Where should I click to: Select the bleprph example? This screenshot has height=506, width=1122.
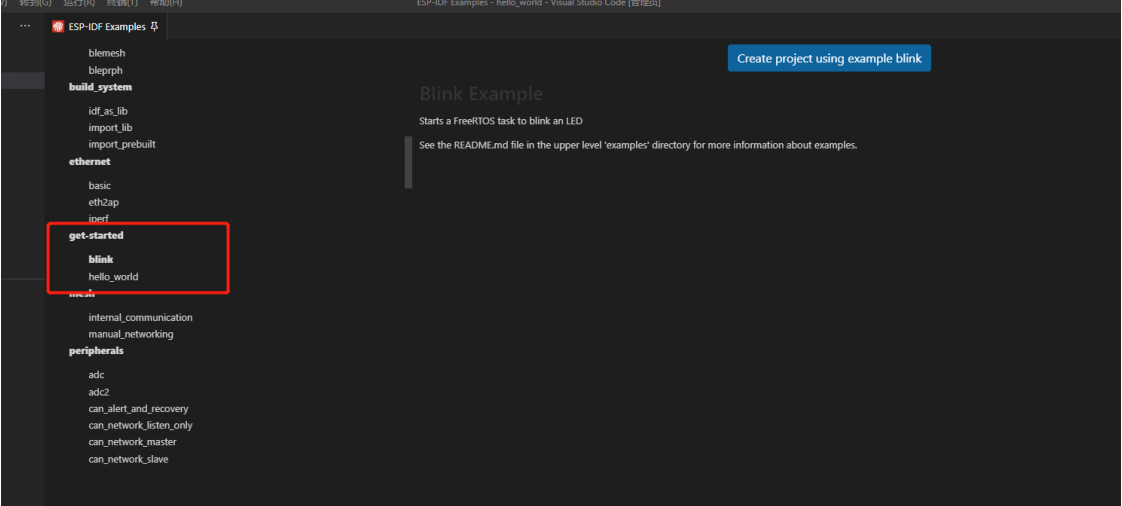pyautogui.click(x=106, y=70)
